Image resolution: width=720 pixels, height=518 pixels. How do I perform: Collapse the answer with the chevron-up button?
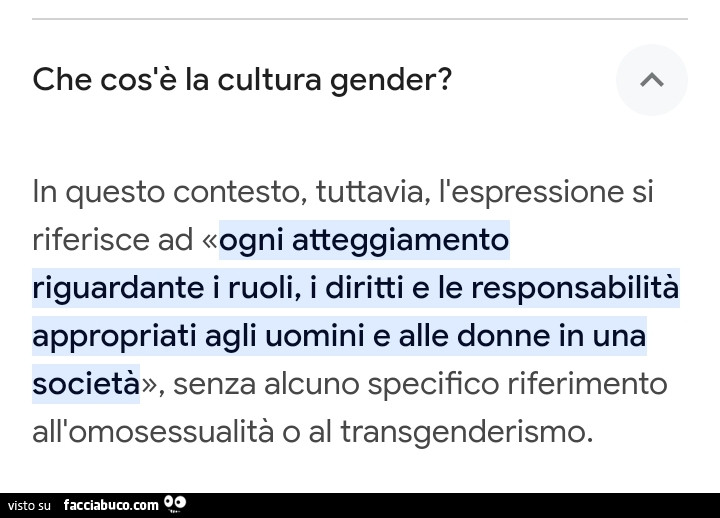(651, 80)
